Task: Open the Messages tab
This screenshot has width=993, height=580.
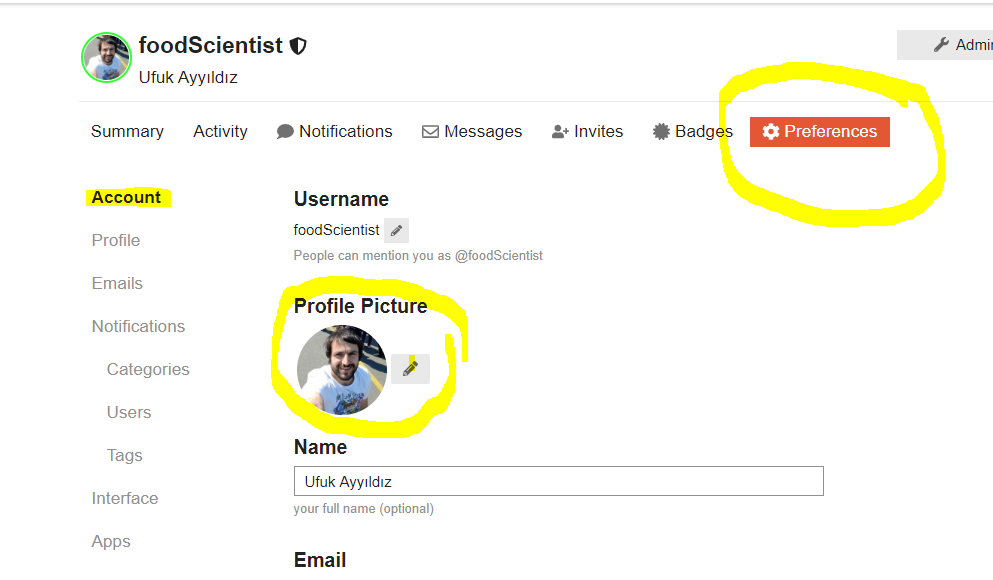Action: [x=472, y=132]
